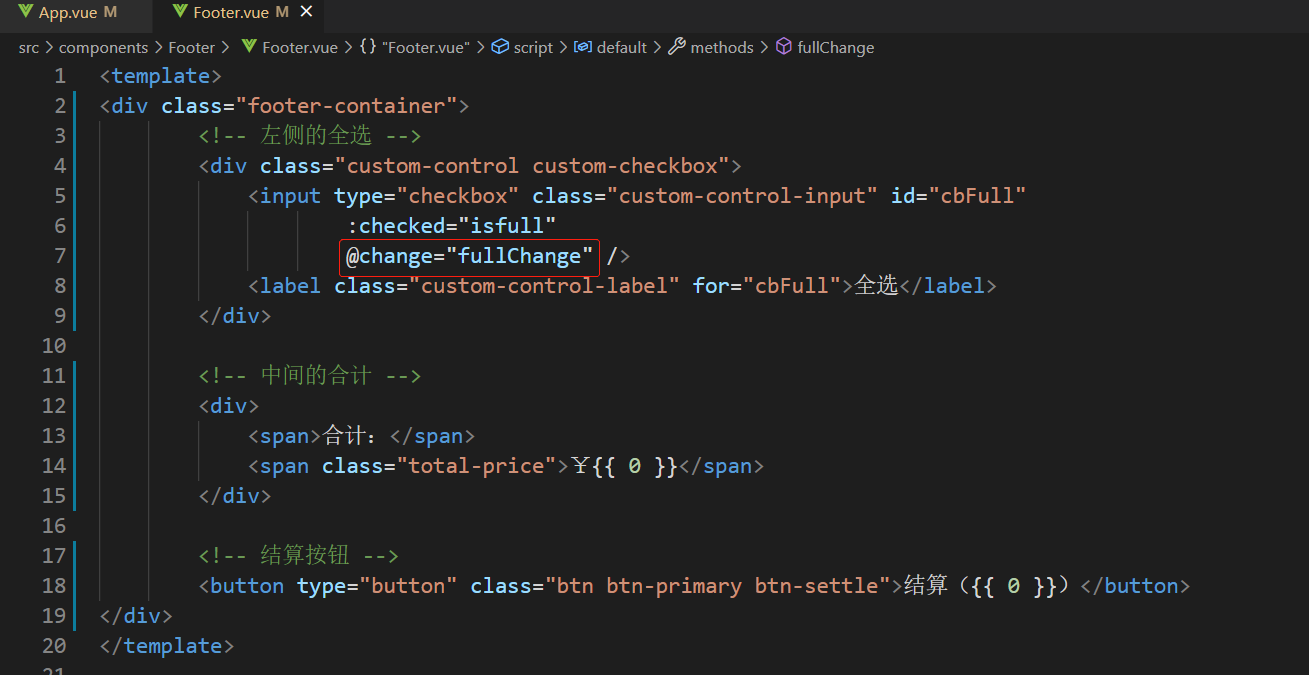The image size is (1309, 675).
Task: Click line number 14 in the gutter
Action: pyautogui.click(x=54, y=466)
